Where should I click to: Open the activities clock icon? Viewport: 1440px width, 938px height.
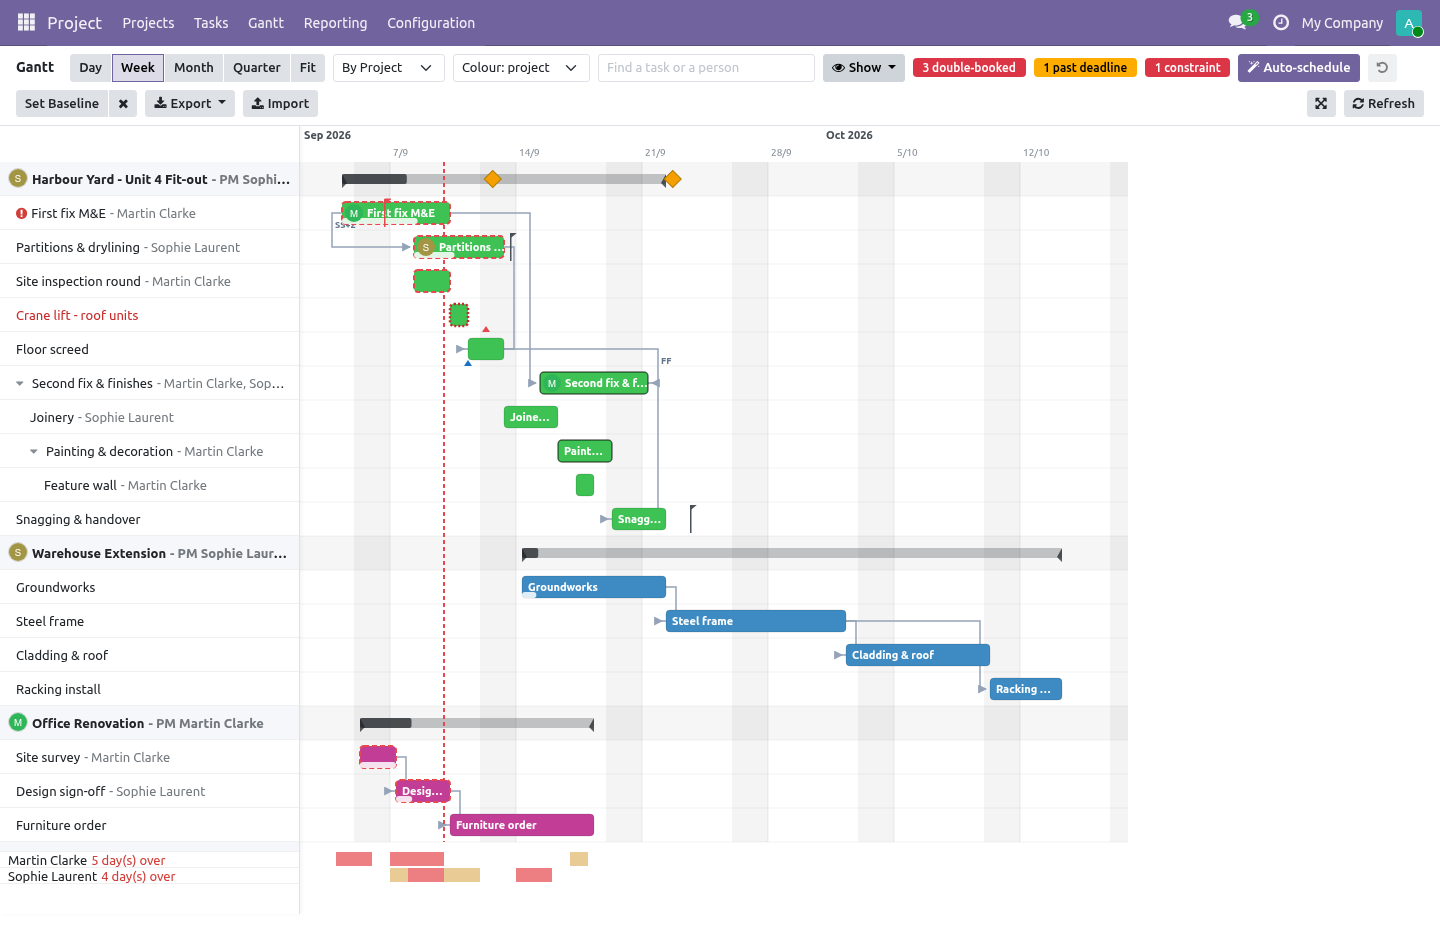point(1280,22)
